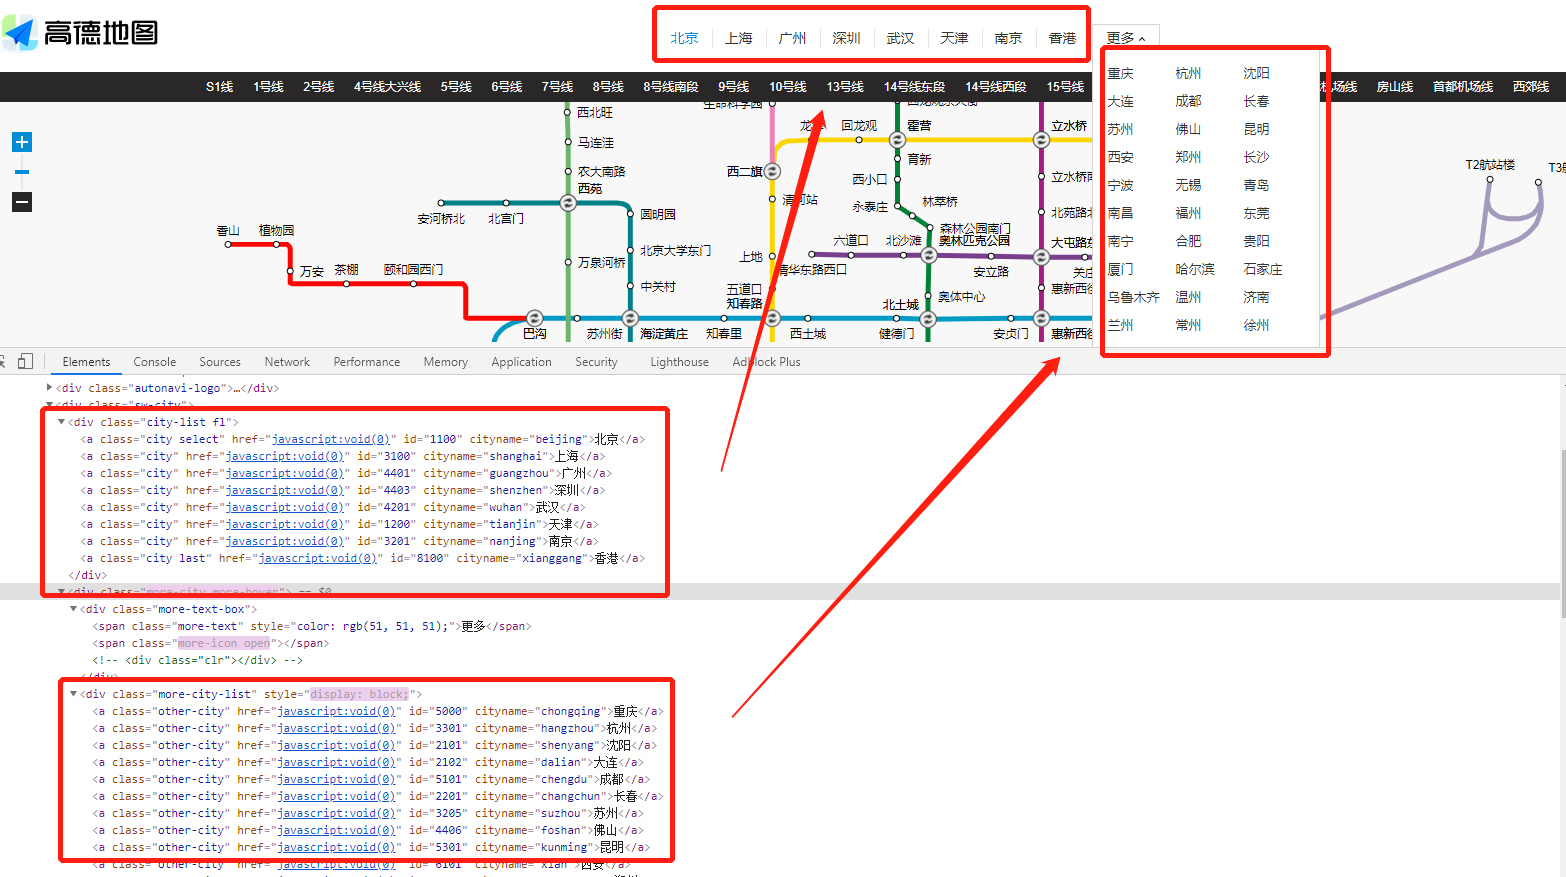
Task: Click the T2航站楼 station label
Action: pos(1490,165)
